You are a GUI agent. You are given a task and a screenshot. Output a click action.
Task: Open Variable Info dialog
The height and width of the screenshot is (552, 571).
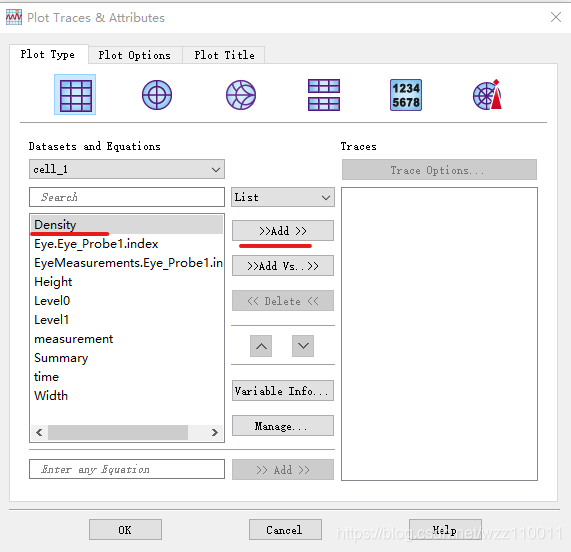283,391
